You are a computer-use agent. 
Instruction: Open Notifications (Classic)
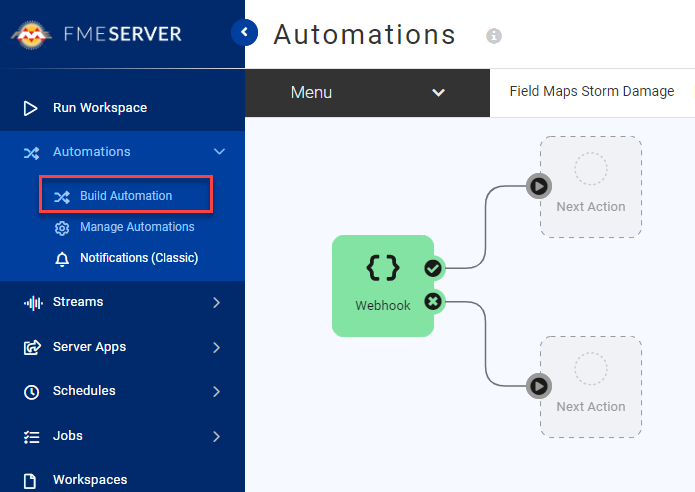[139, 258]
